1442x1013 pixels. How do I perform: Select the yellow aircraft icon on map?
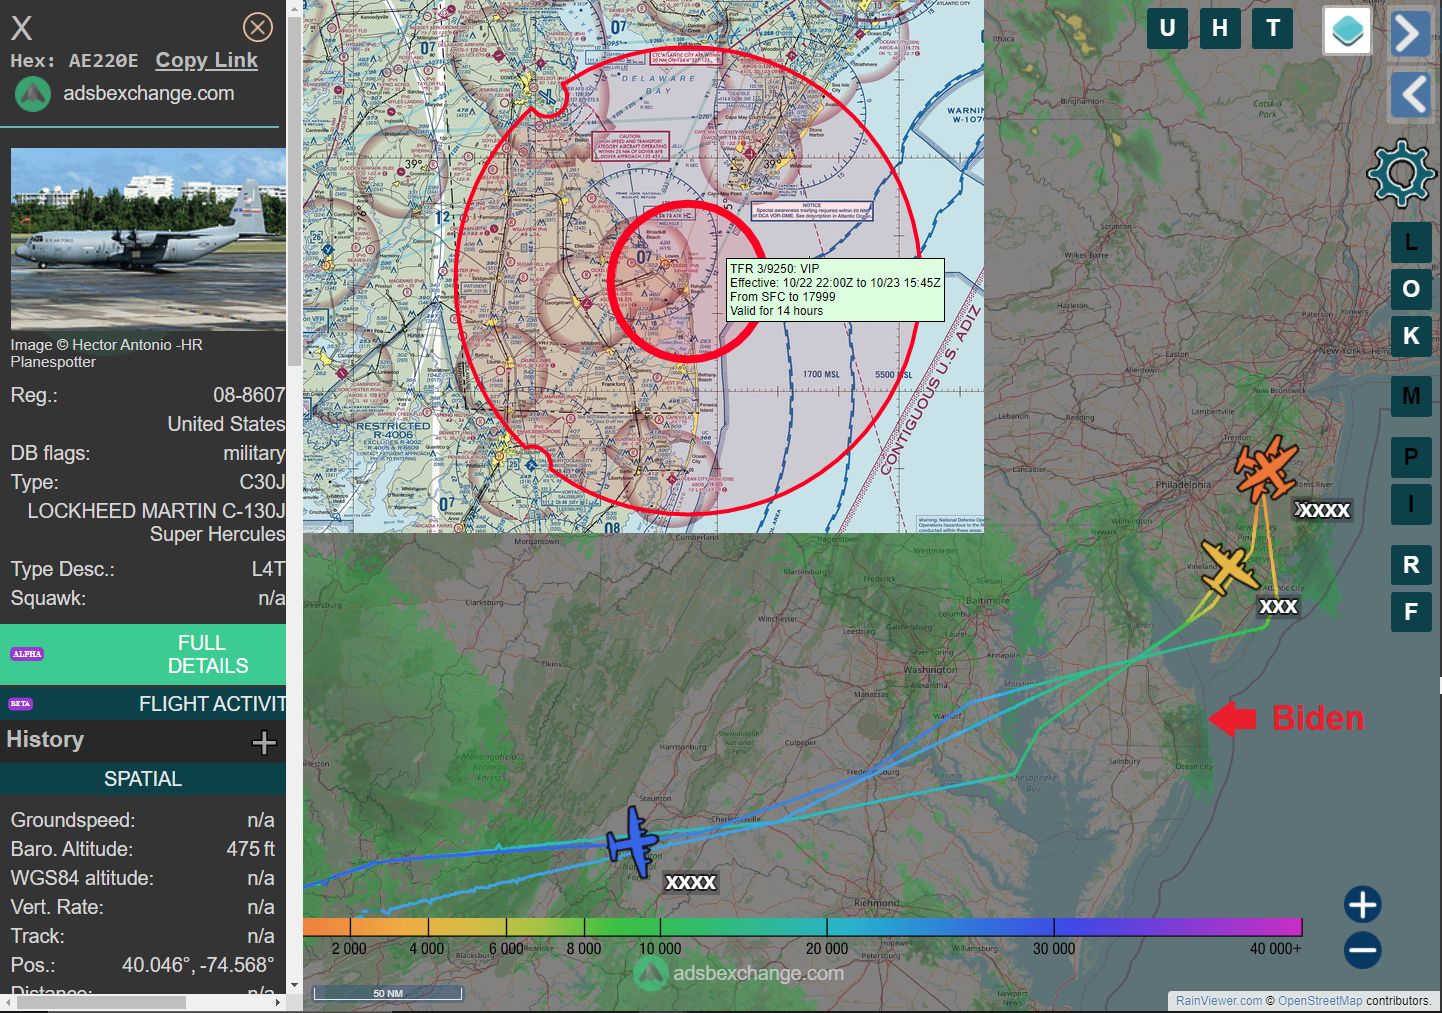pyautogui.click(x=1229, y=568)
